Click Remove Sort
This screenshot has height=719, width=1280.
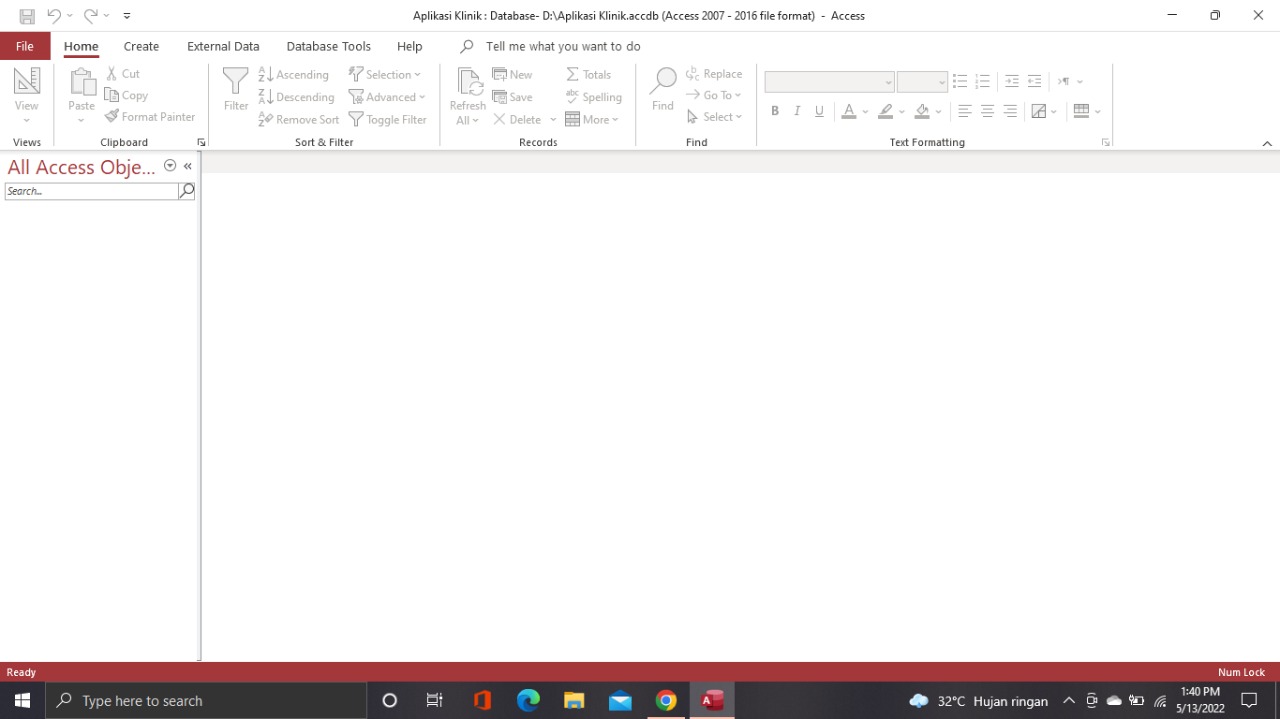299,120
